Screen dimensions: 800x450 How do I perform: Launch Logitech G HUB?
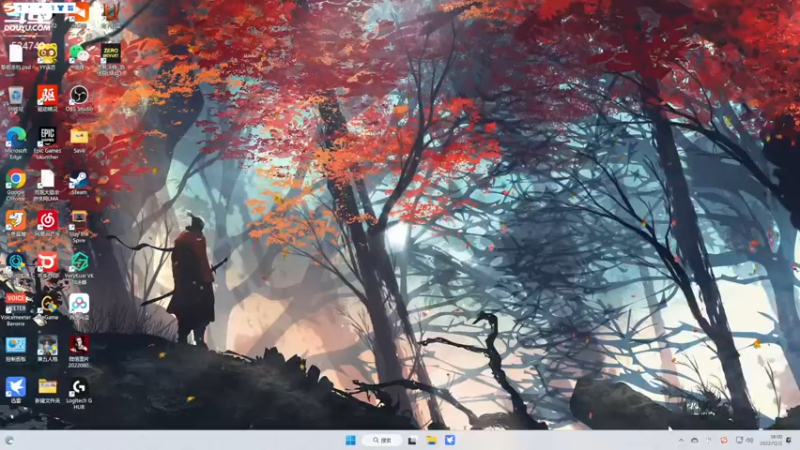coord(79,389)
